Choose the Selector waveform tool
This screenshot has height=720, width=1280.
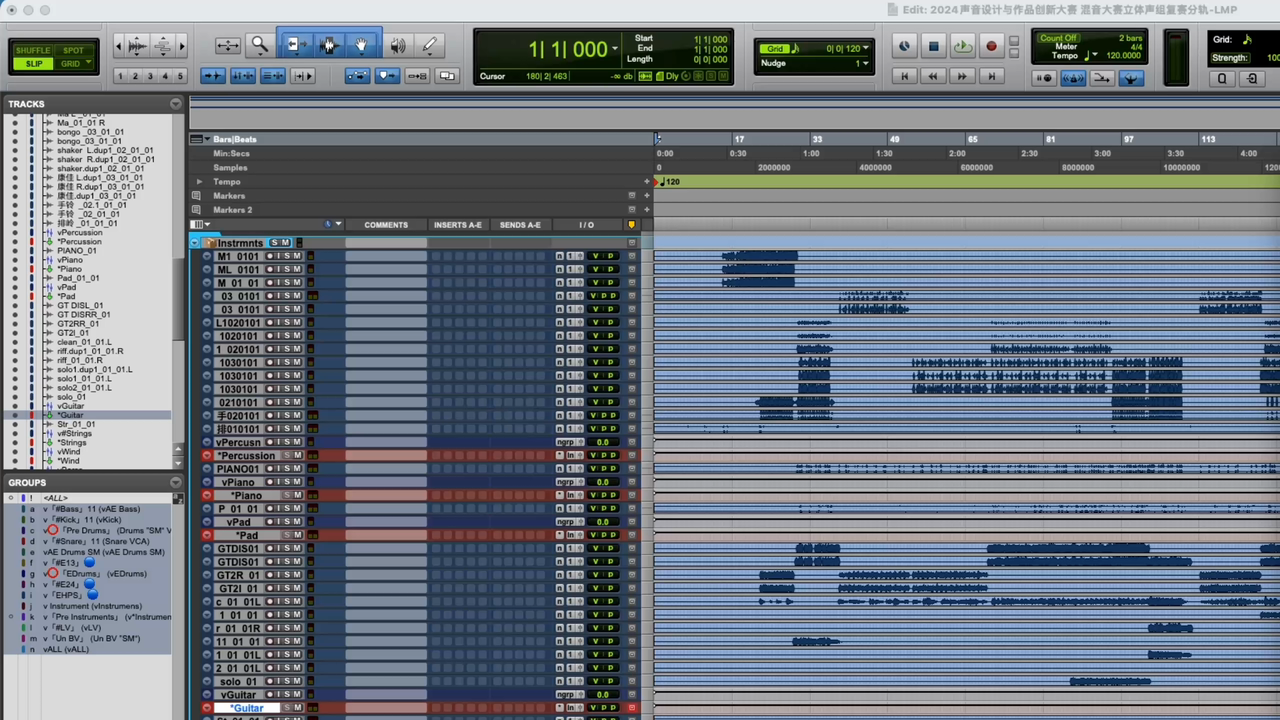[328, 45]
